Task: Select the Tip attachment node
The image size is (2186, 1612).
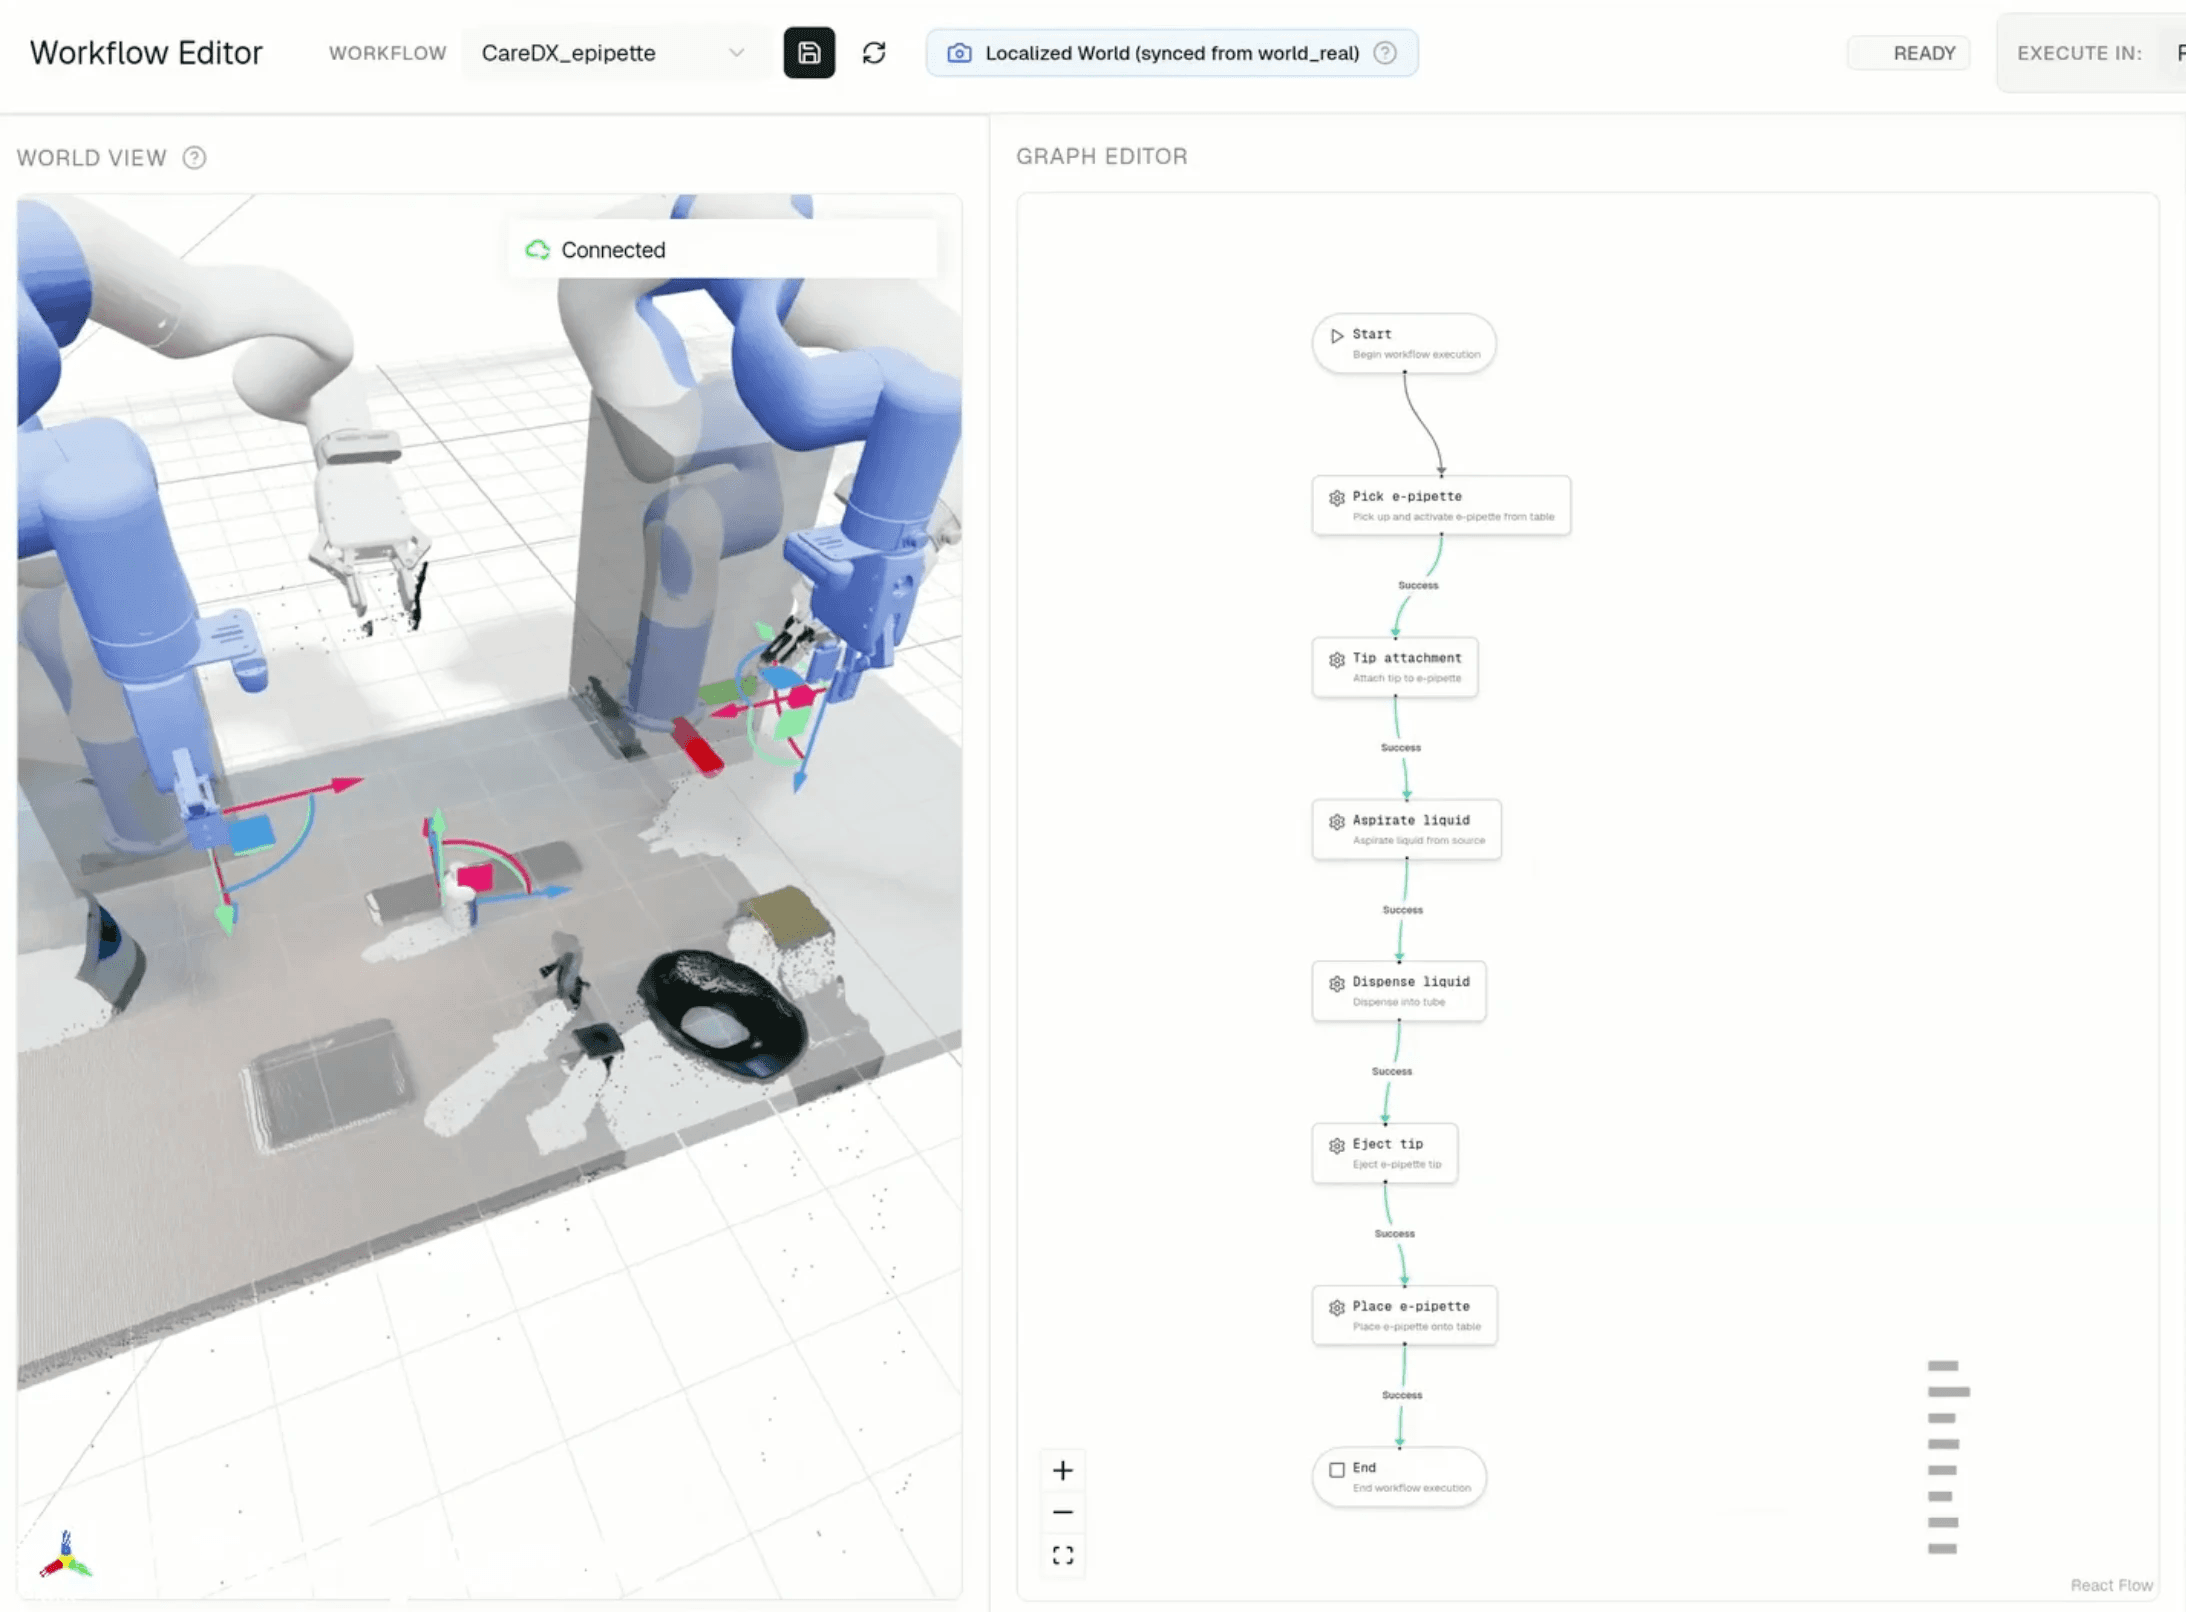Action: pyautogui.click(x=1394, y=667)
